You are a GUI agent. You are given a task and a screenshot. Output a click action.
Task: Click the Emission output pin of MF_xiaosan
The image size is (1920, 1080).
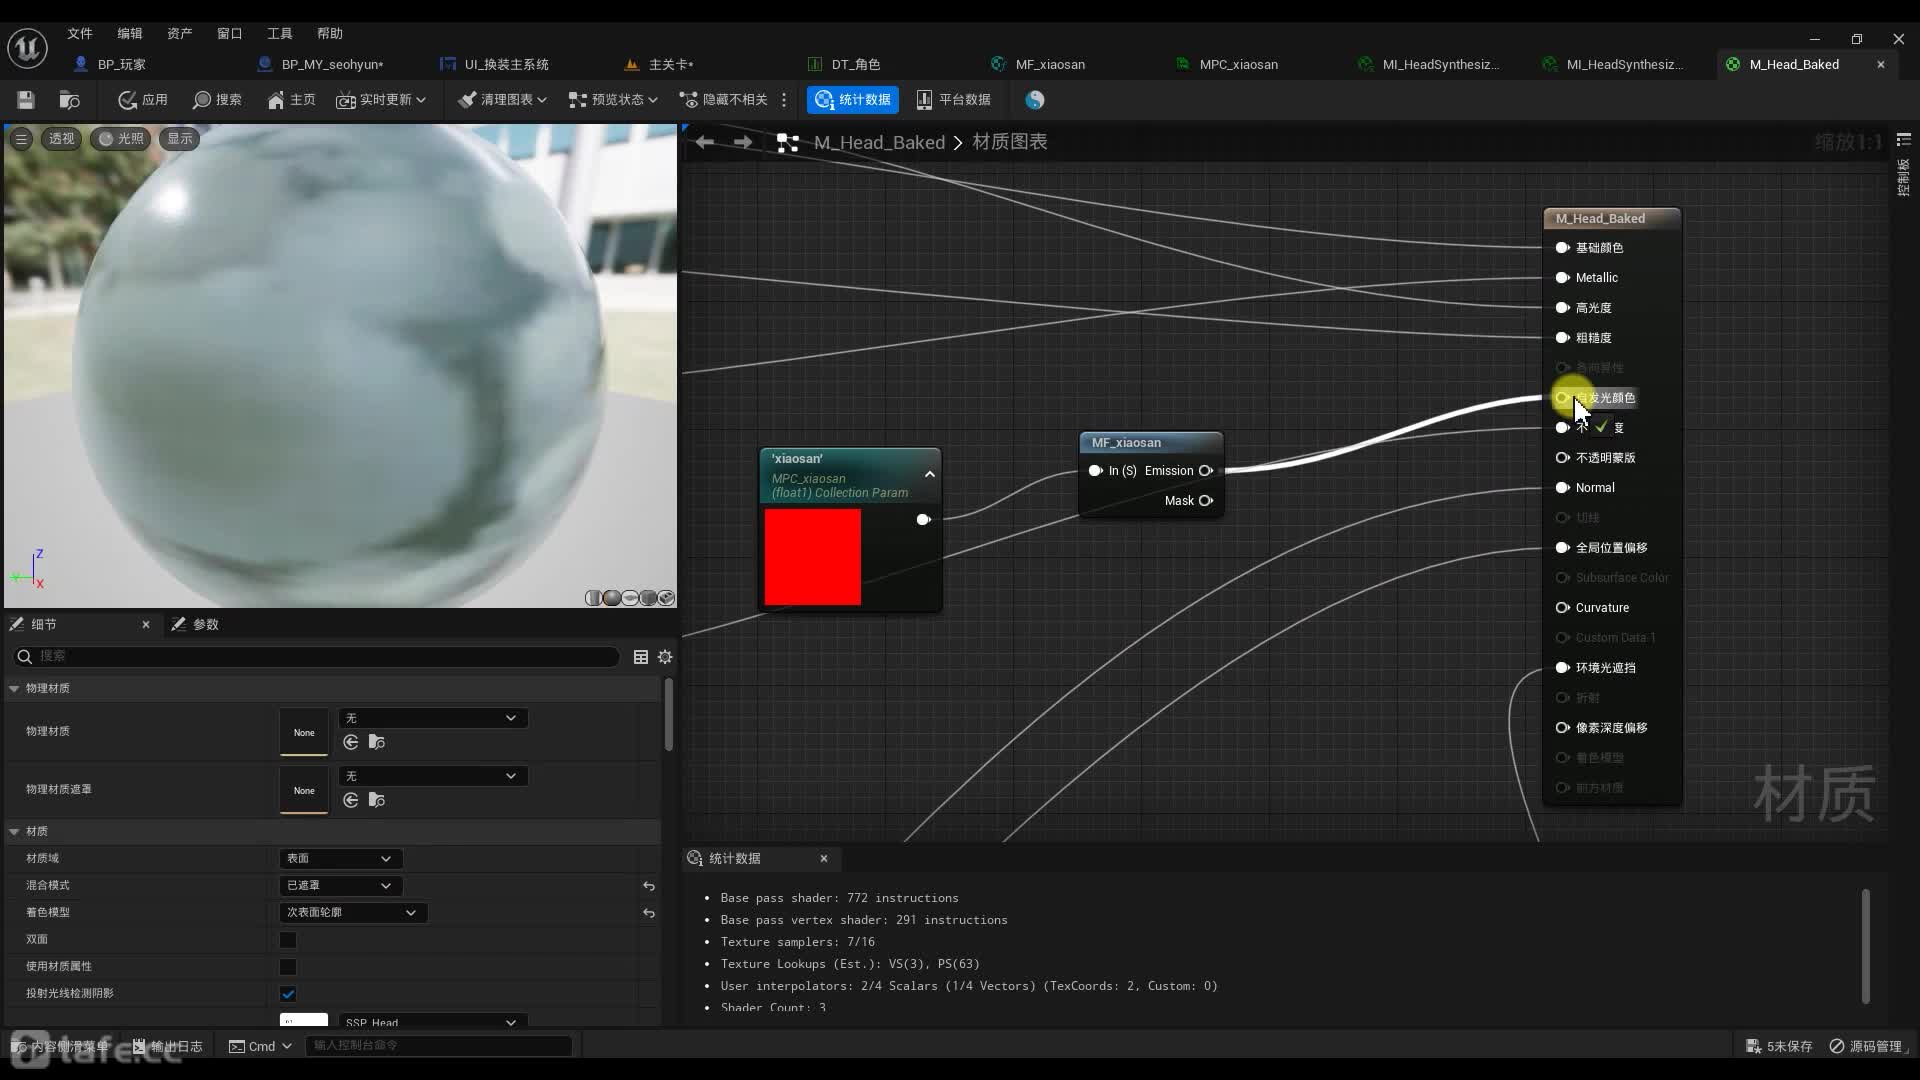coord(1206,471)
